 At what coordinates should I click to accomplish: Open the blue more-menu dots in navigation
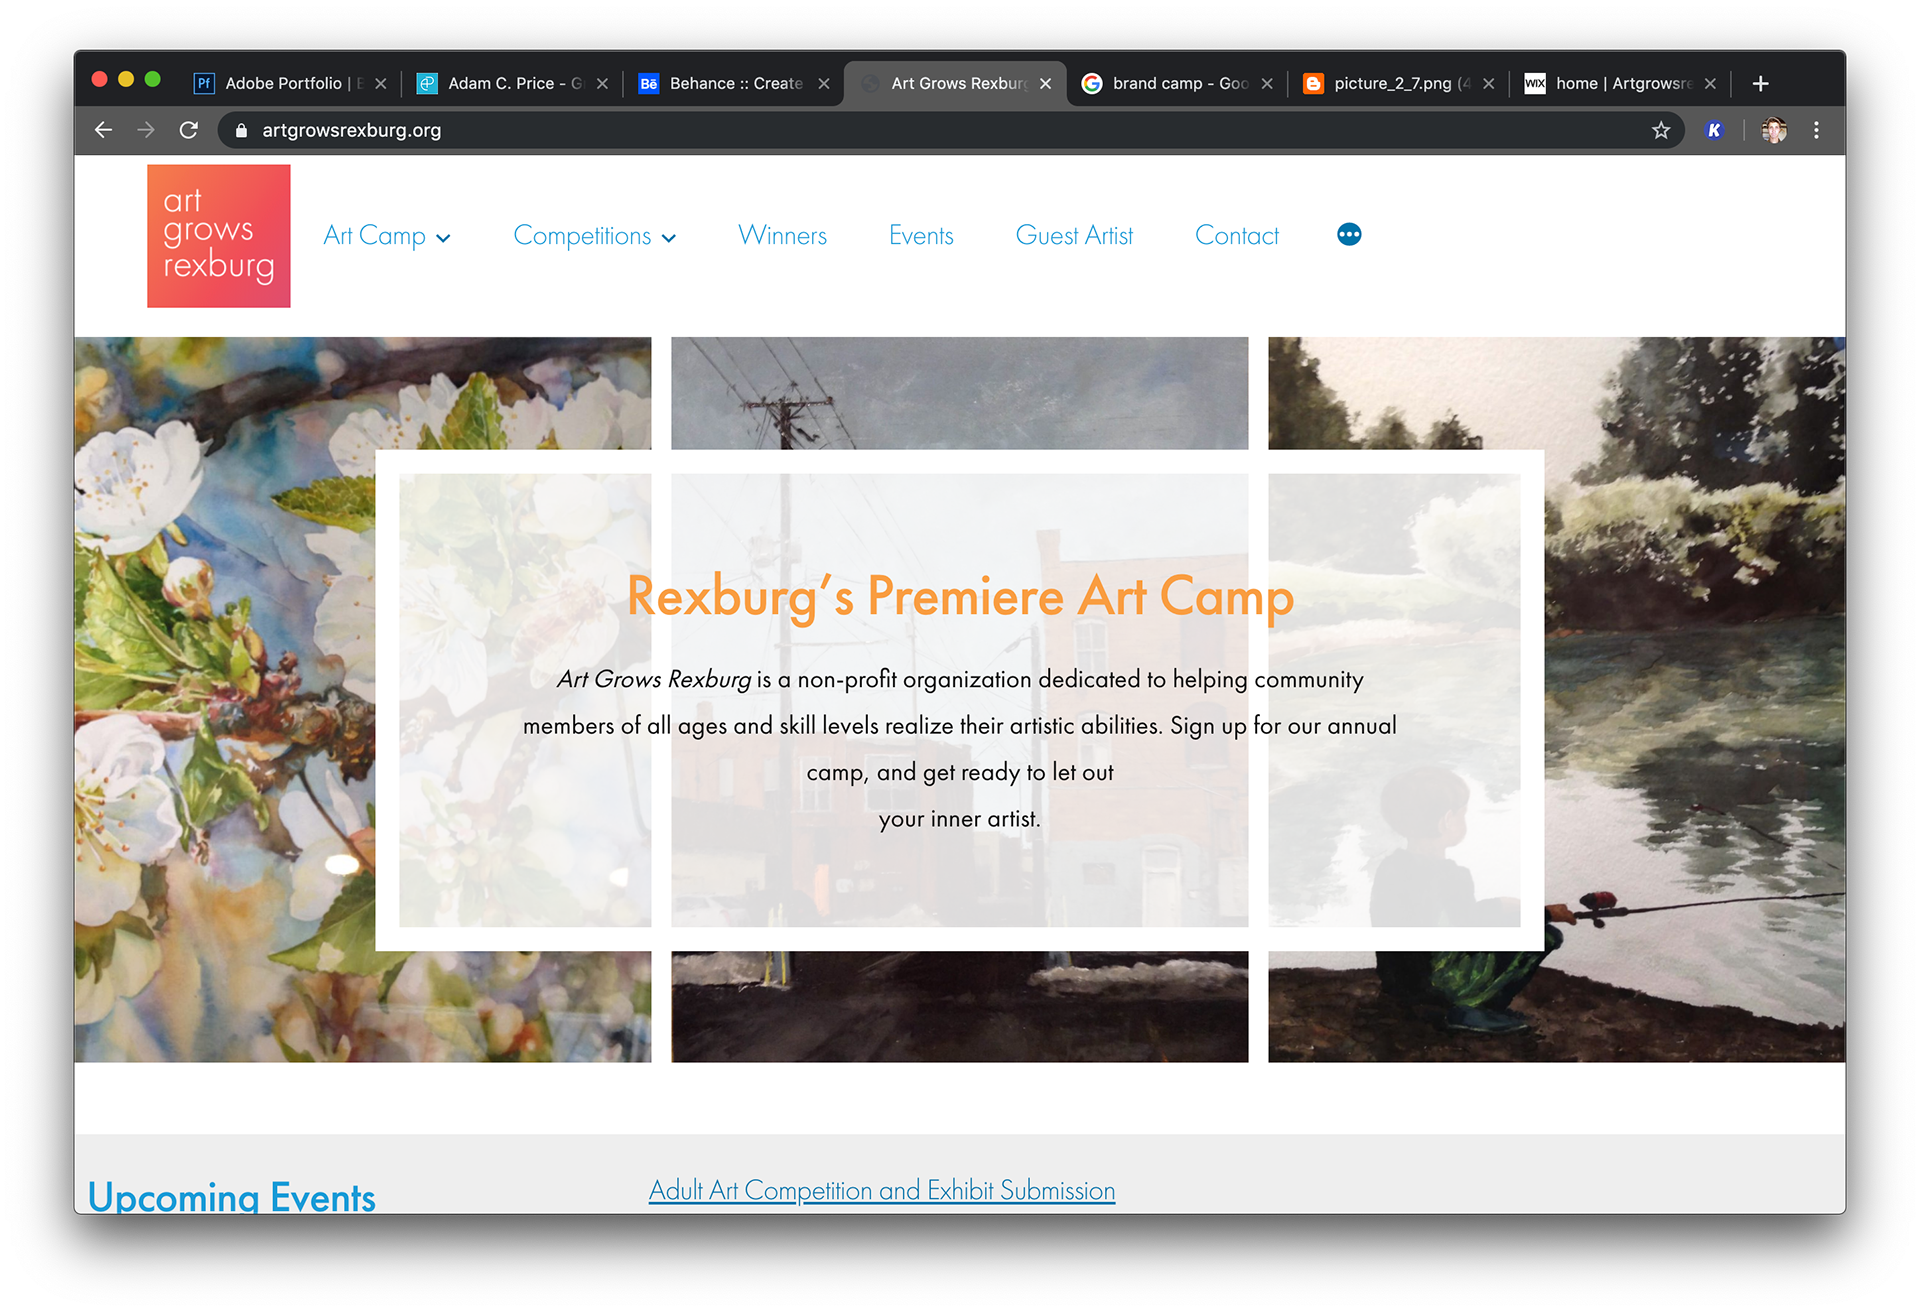click(1349, 234)
